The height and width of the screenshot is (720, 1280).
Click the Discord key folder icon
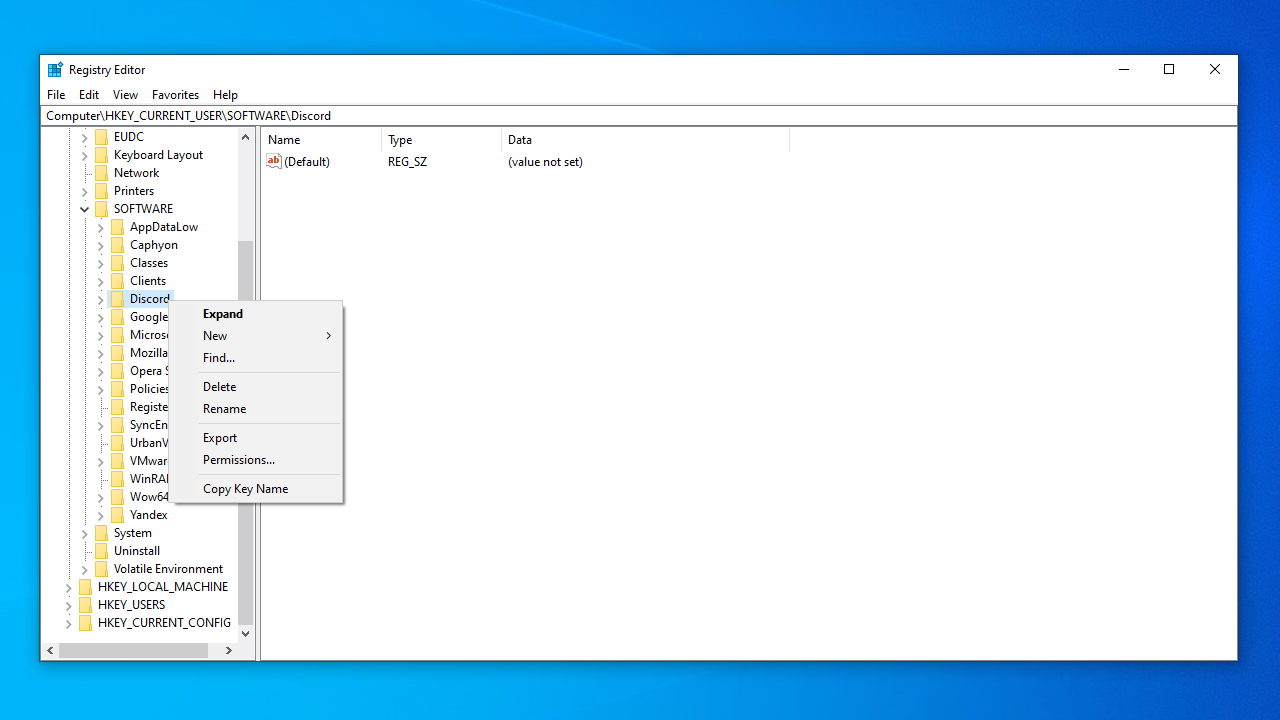(x=117, y=299)
